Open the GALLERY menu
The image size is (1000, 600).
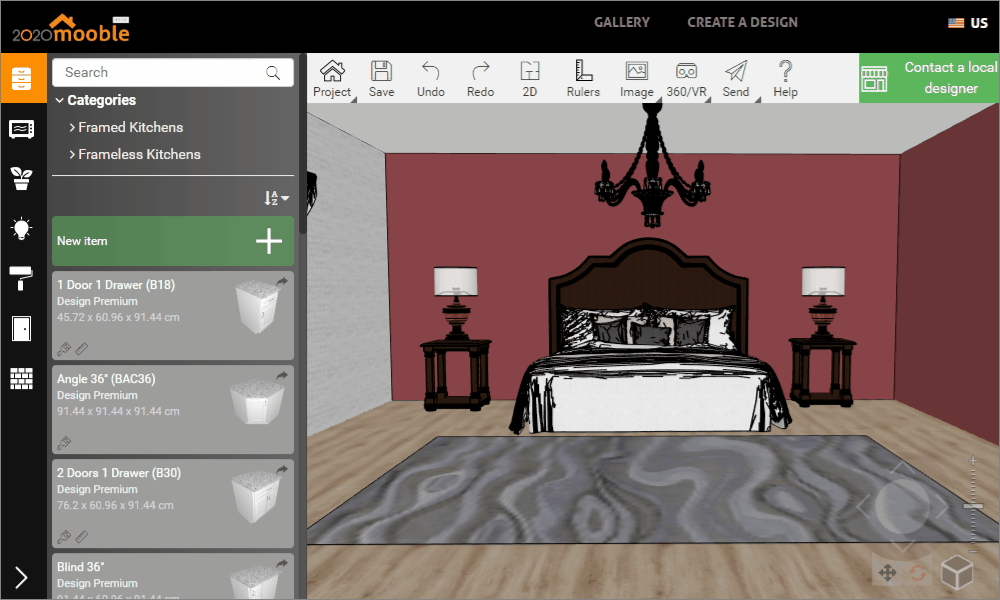click(x=622, y=22)
